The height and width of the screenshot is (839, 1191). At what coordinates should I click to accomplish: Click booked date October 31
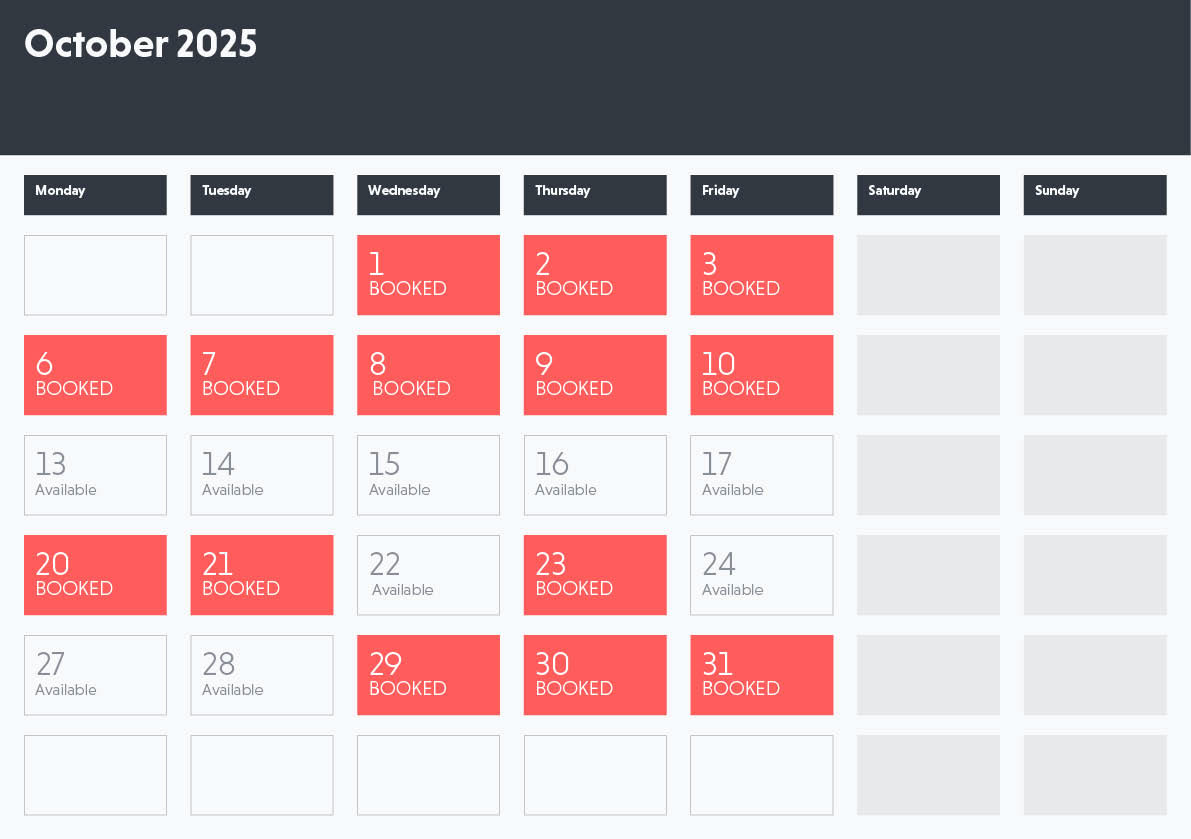761,675
